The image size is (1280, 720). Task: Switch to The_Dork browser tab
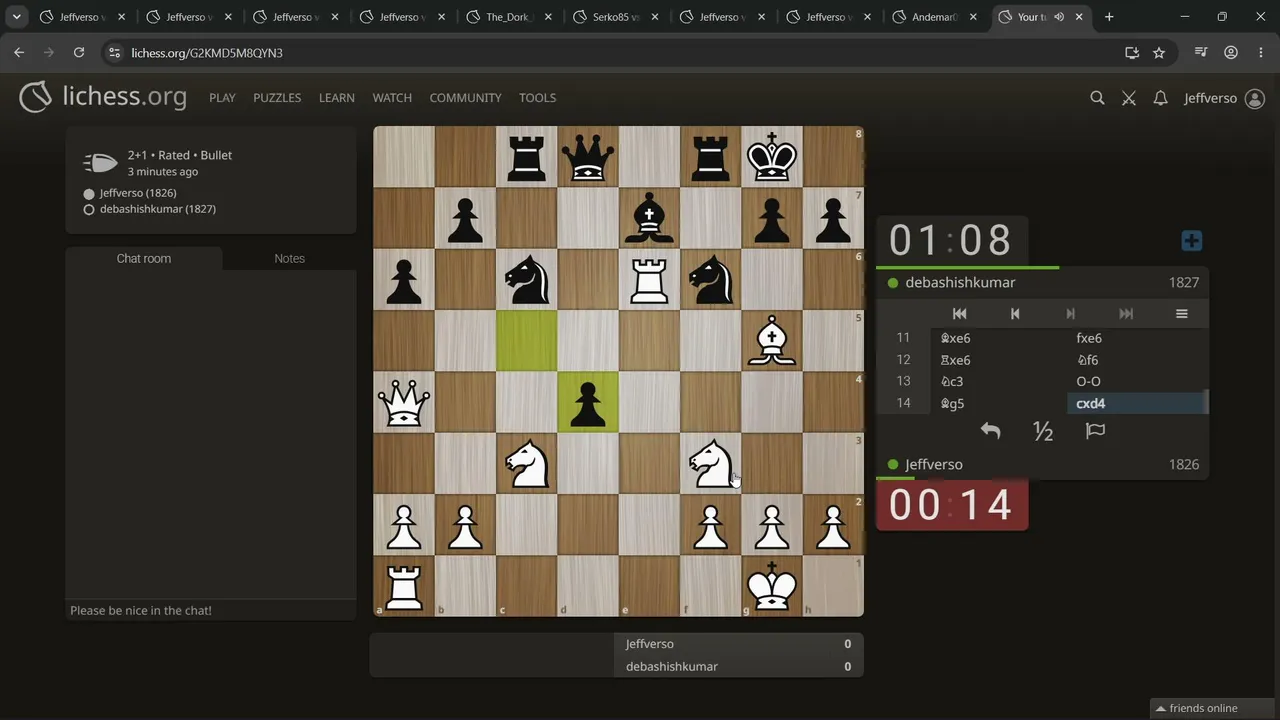click(509, 17)
